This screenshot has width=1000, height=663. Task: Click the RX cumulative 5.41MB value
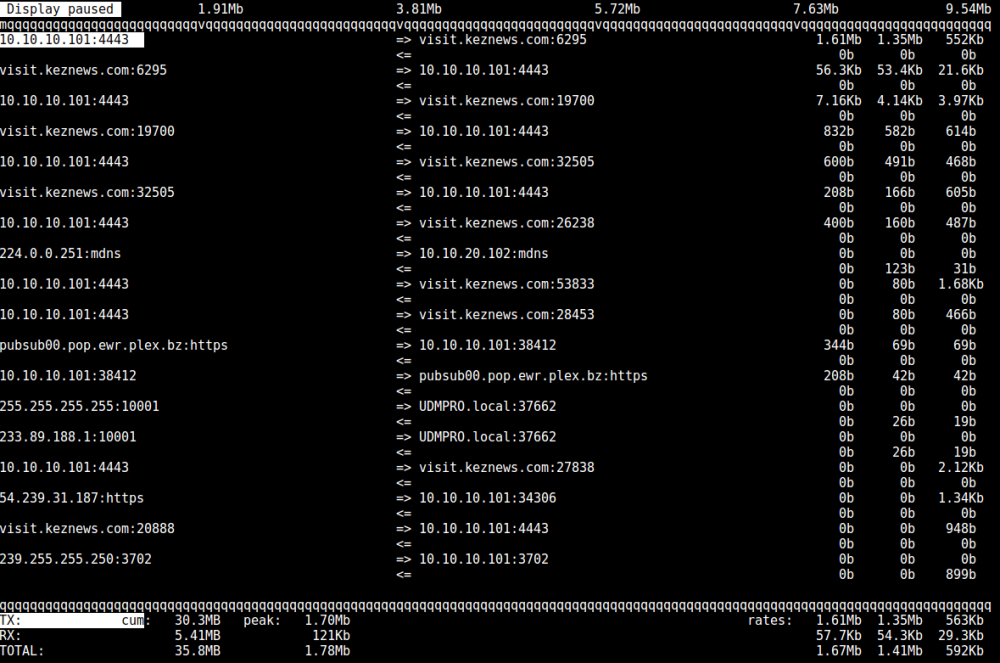click(198, 636)
